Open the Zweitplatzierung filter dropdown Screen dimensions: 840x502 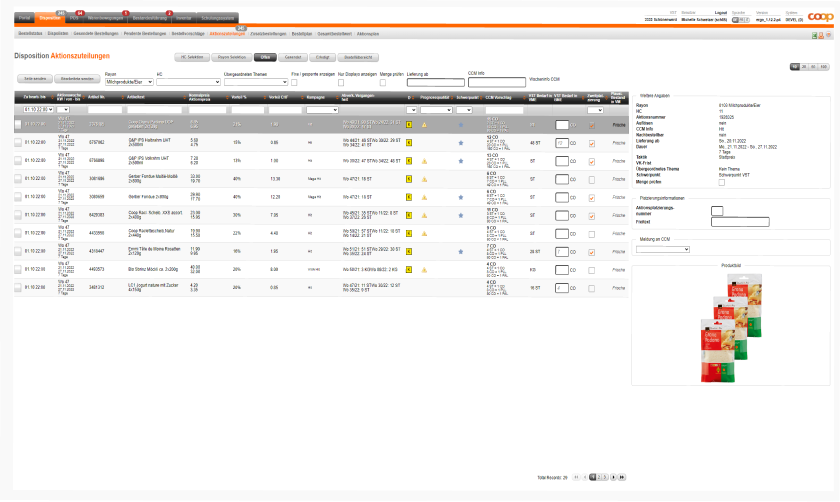[595, 110]
